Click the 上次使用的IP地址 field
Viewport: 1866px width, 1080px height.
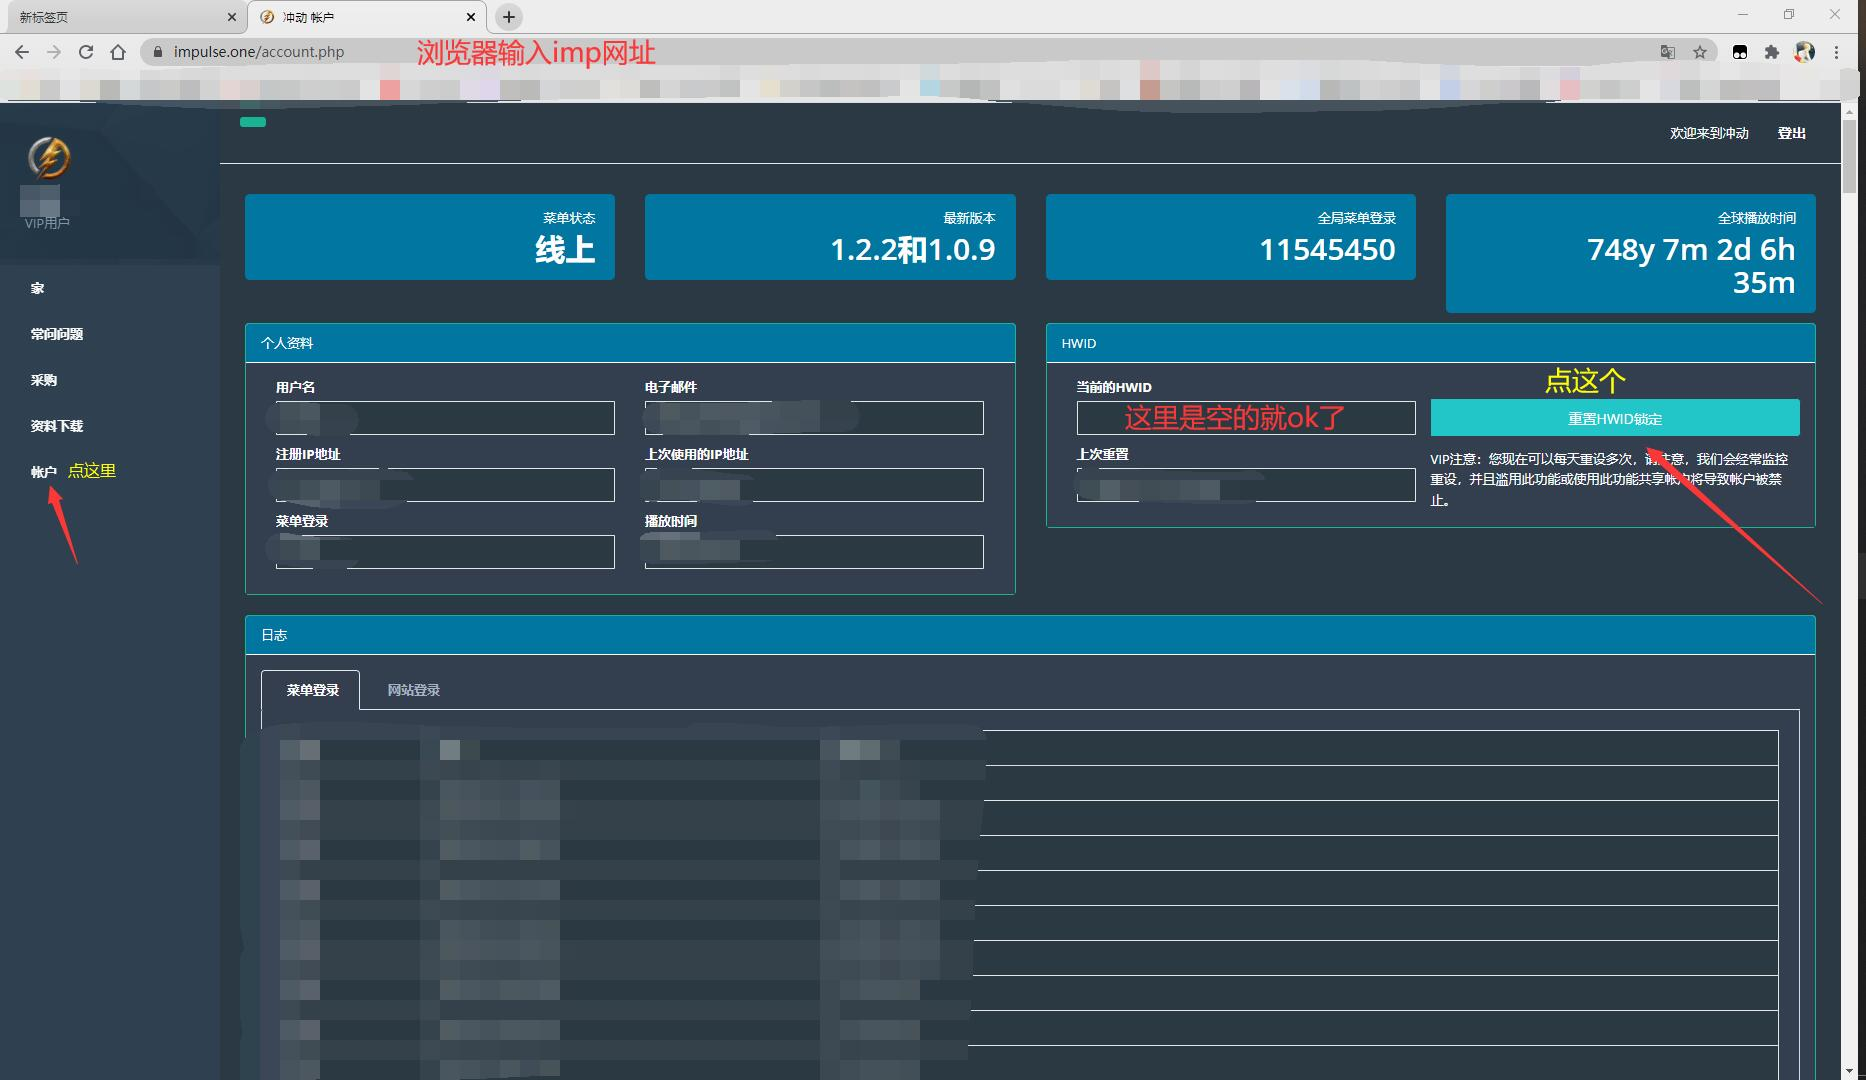tap(814, 485)
